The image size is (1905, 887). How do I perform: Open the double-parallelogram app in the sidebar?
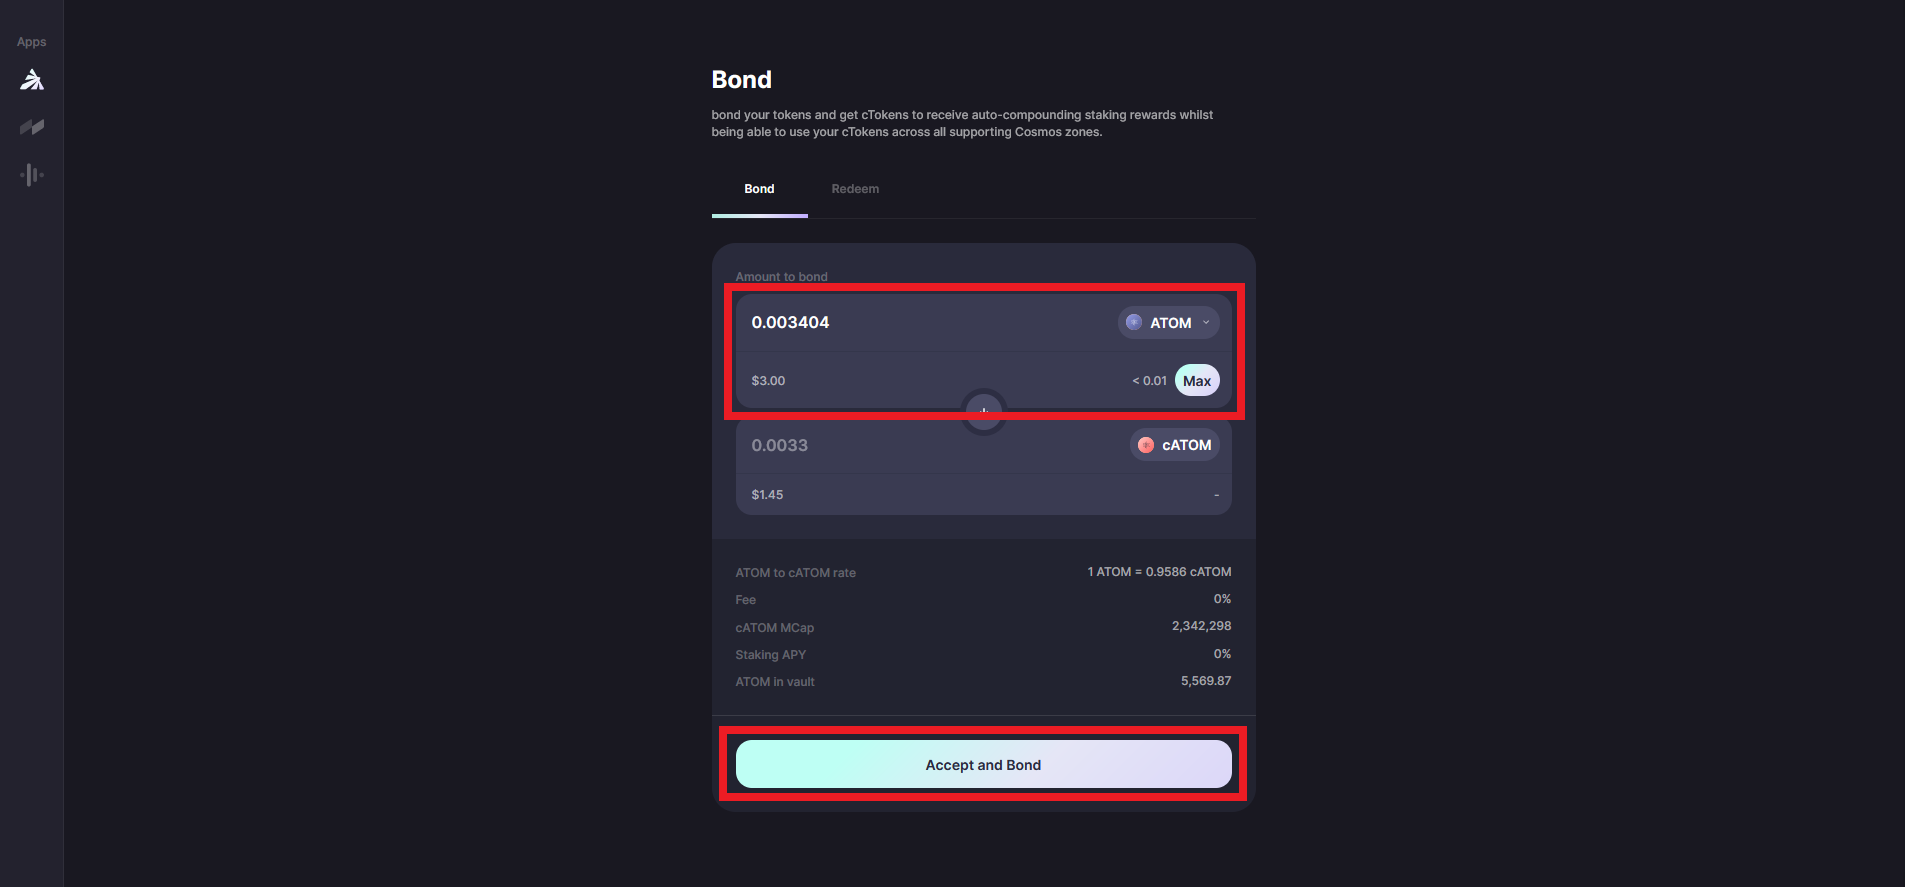click(32, 127)
